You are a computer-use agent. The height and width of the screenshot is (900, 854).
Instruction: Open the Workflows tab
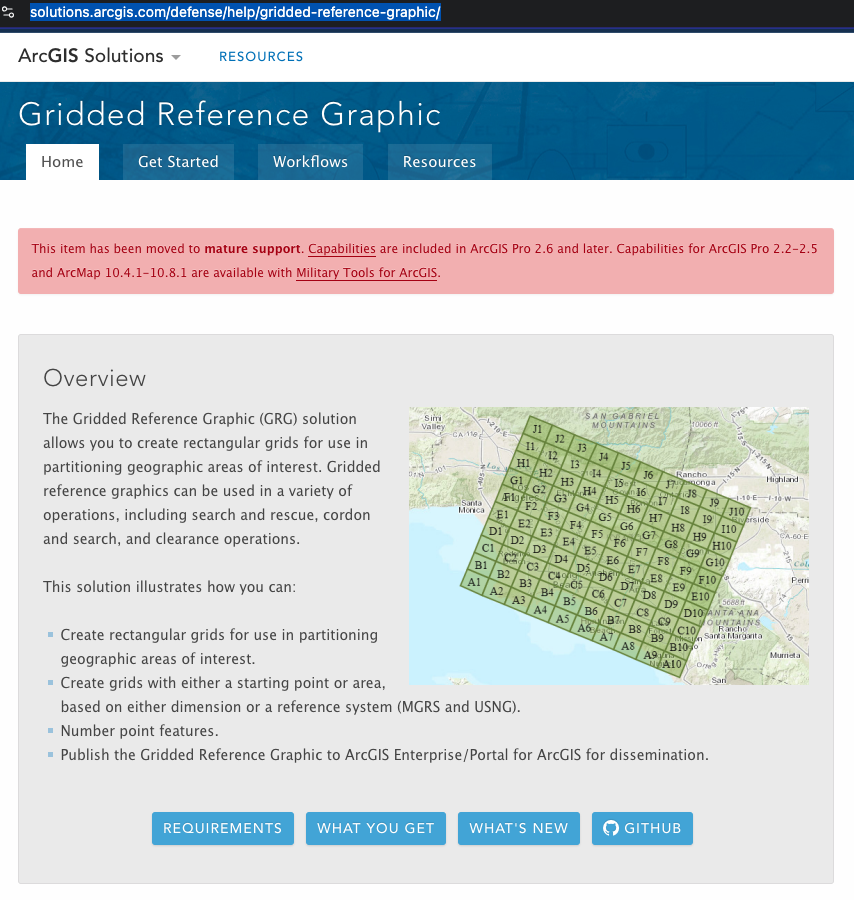point(310,162)
